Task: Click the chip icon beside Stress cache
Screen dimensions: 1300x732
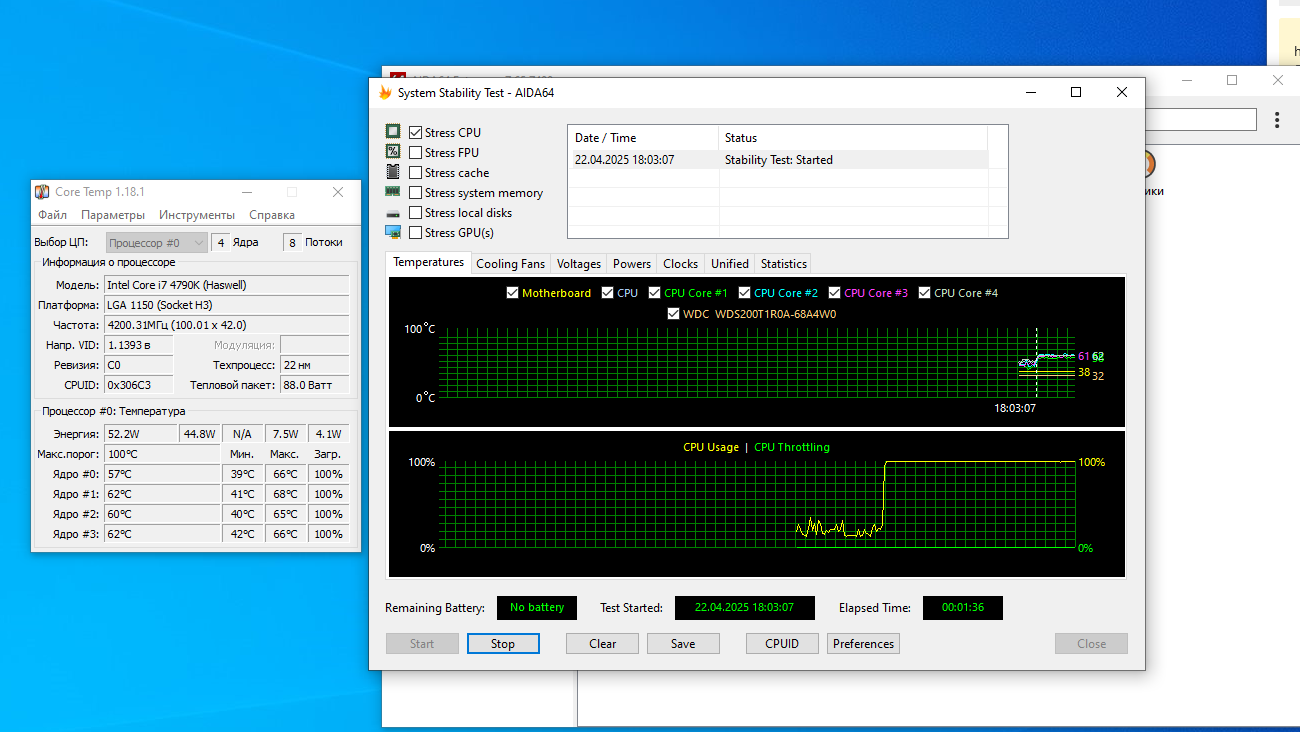Action: [x=393, y=172]
